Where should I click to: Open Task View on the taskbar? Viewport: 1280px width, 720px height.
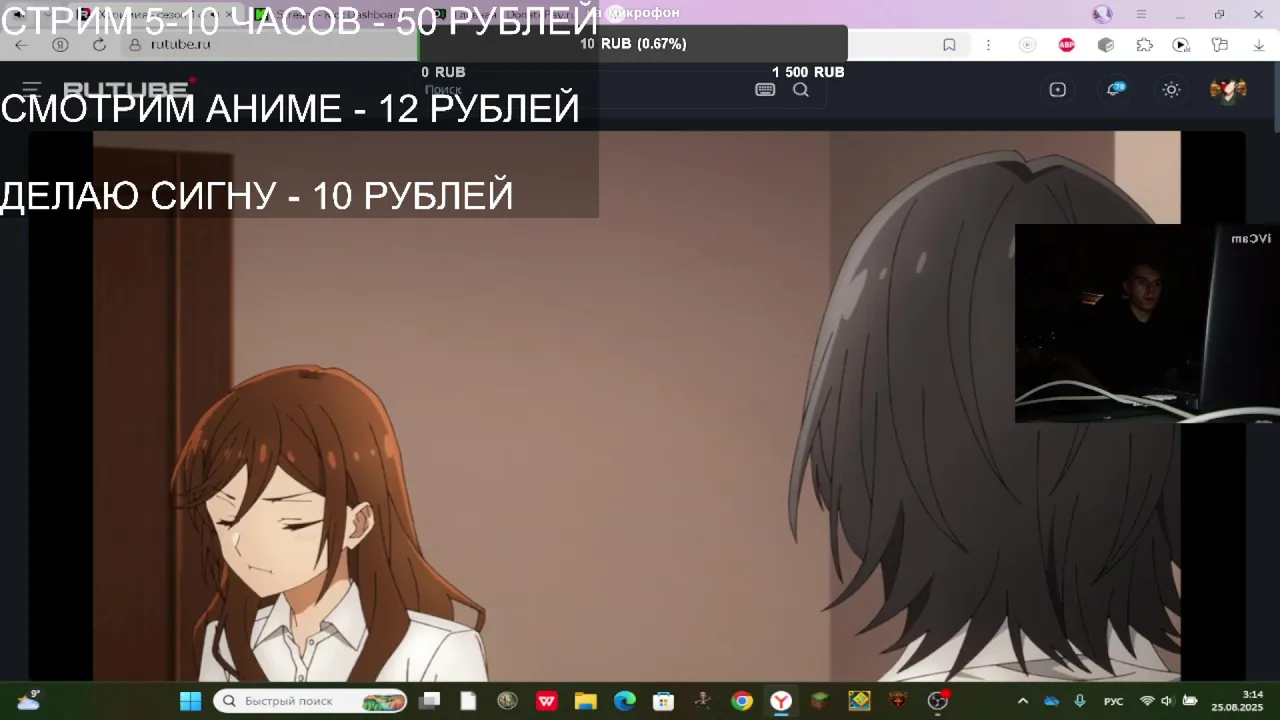(x=430, y=701)
